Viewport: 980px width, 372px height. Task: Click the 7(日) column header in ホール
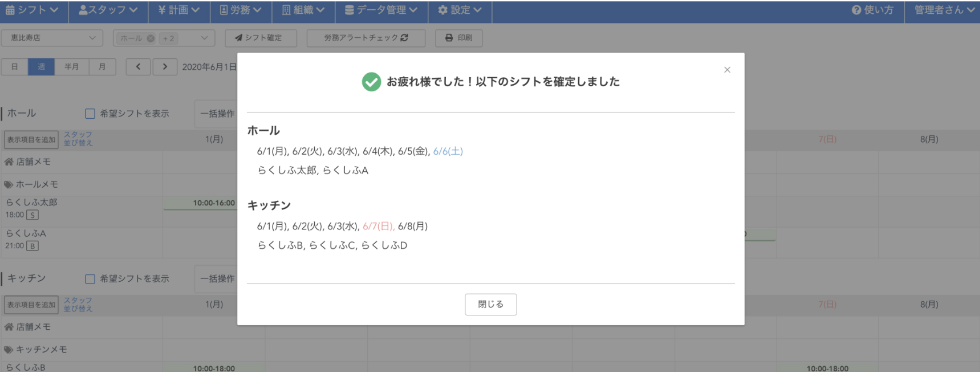(x=828, y=139)
